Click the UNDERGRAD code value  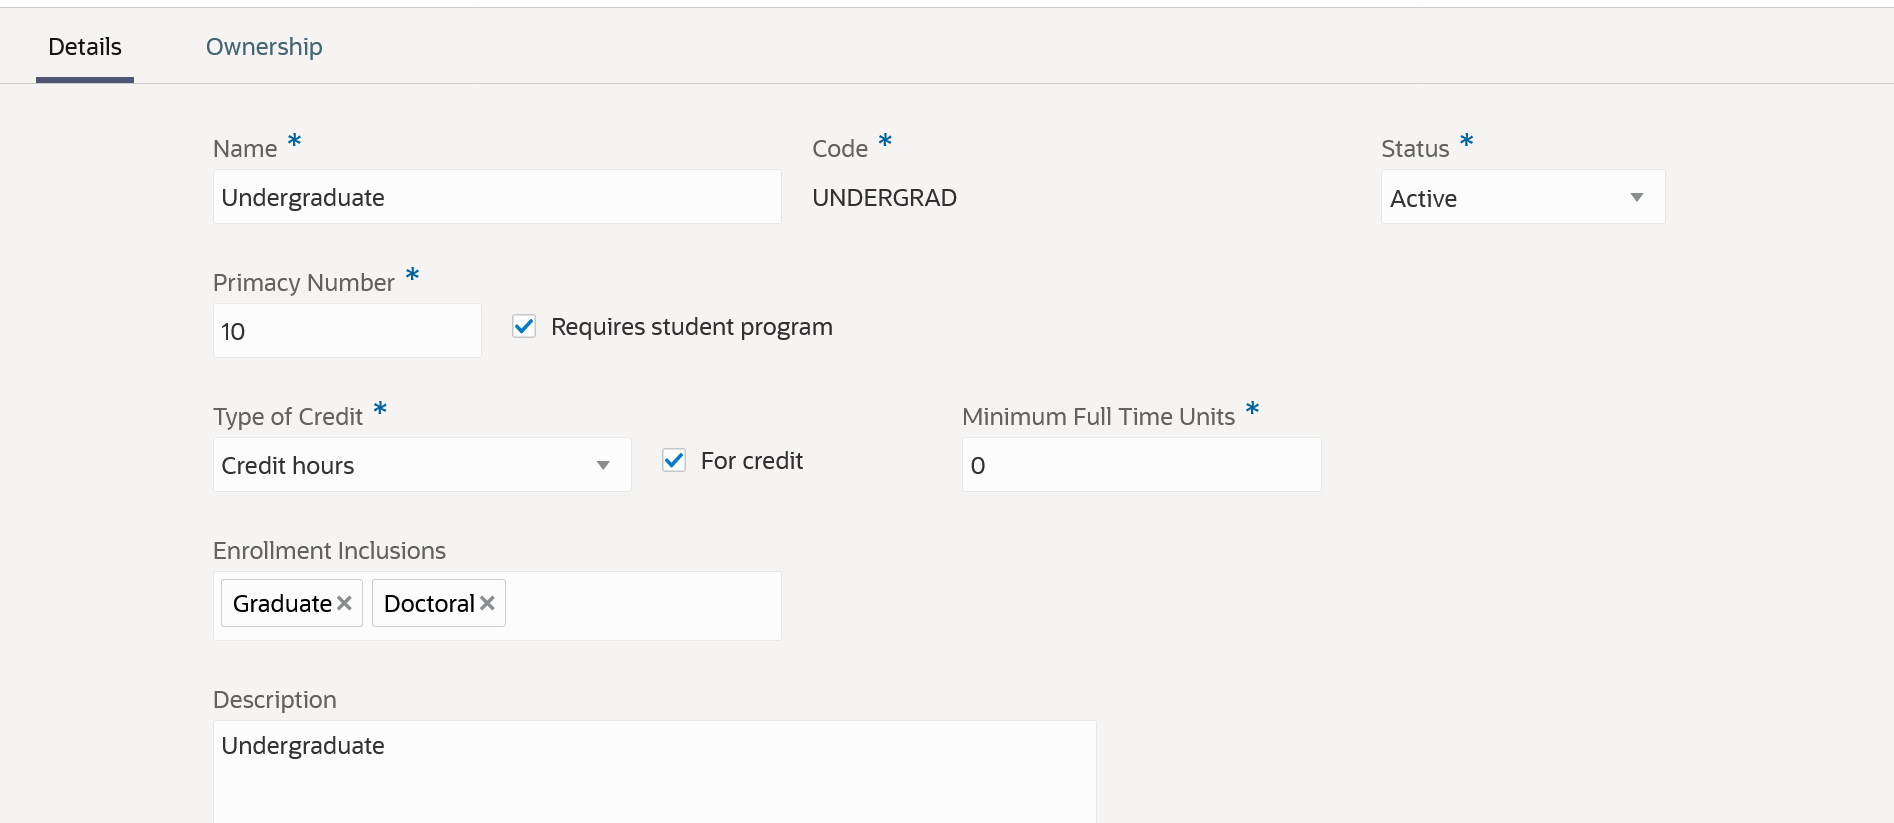coord(884,198)
